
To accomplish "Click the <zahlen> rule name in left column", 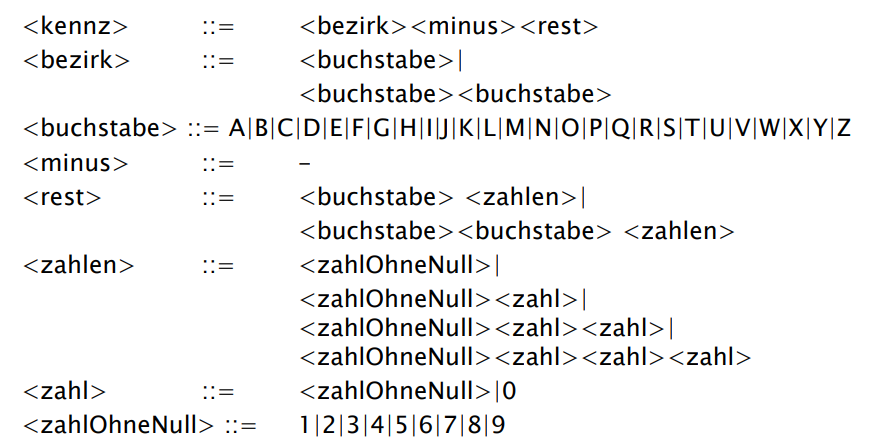I will (79, 266).
